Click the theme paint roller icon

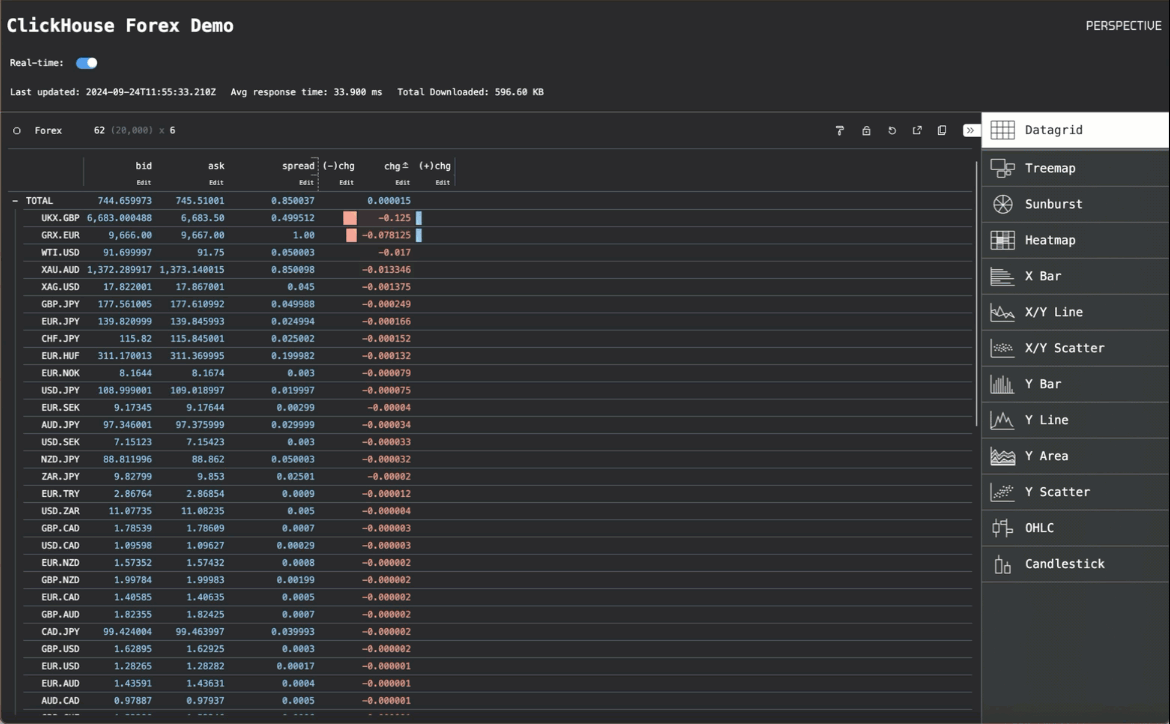(x=840, y=131)
